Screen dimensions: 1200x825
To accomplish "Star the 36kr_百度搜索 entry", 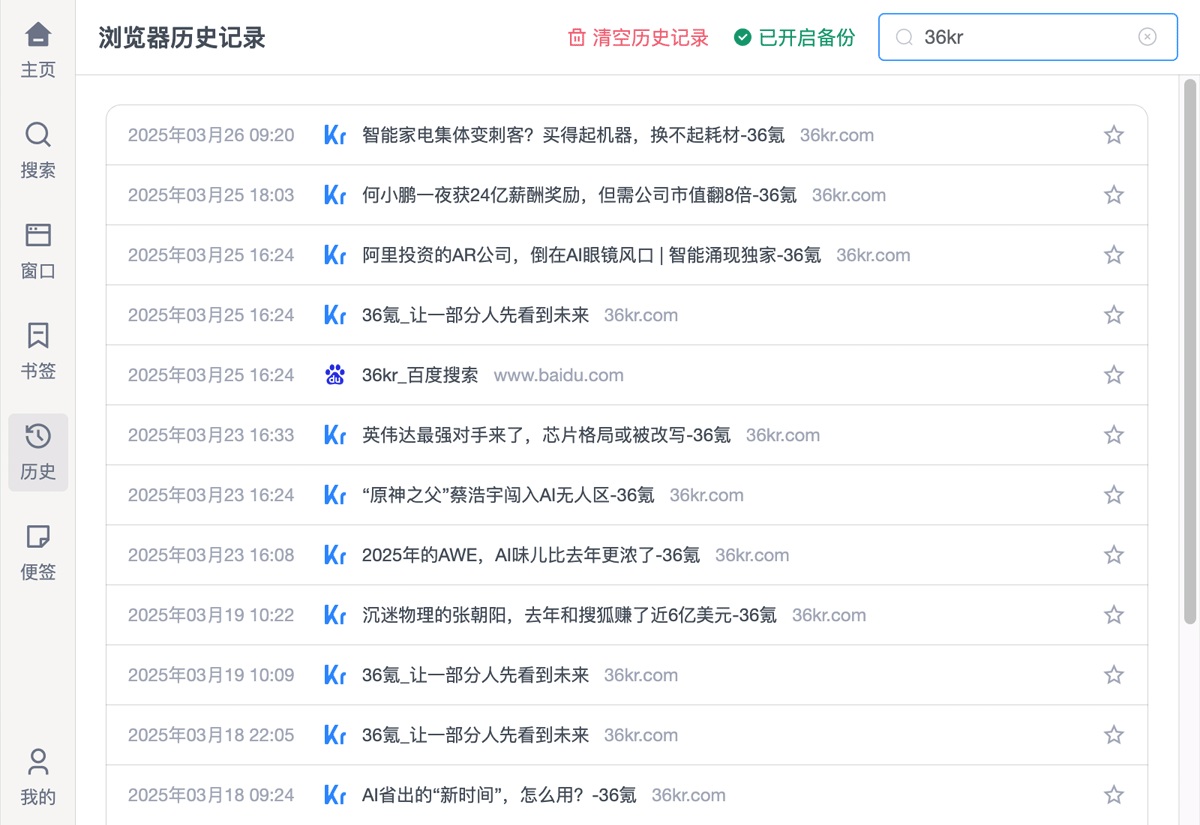I will [1114, 375].
